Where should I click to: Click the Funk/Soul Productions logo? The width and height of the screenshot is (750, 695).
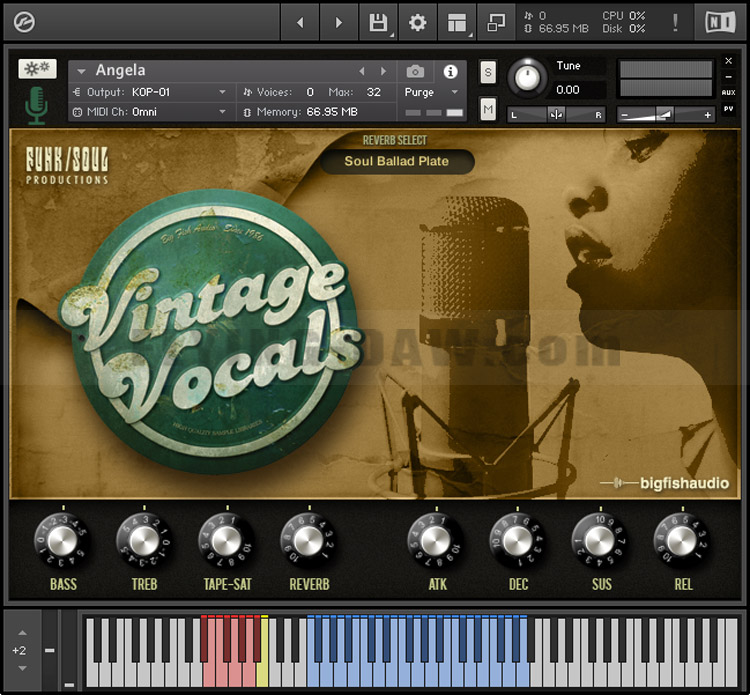pyautogui.click(x=67, y=165)
